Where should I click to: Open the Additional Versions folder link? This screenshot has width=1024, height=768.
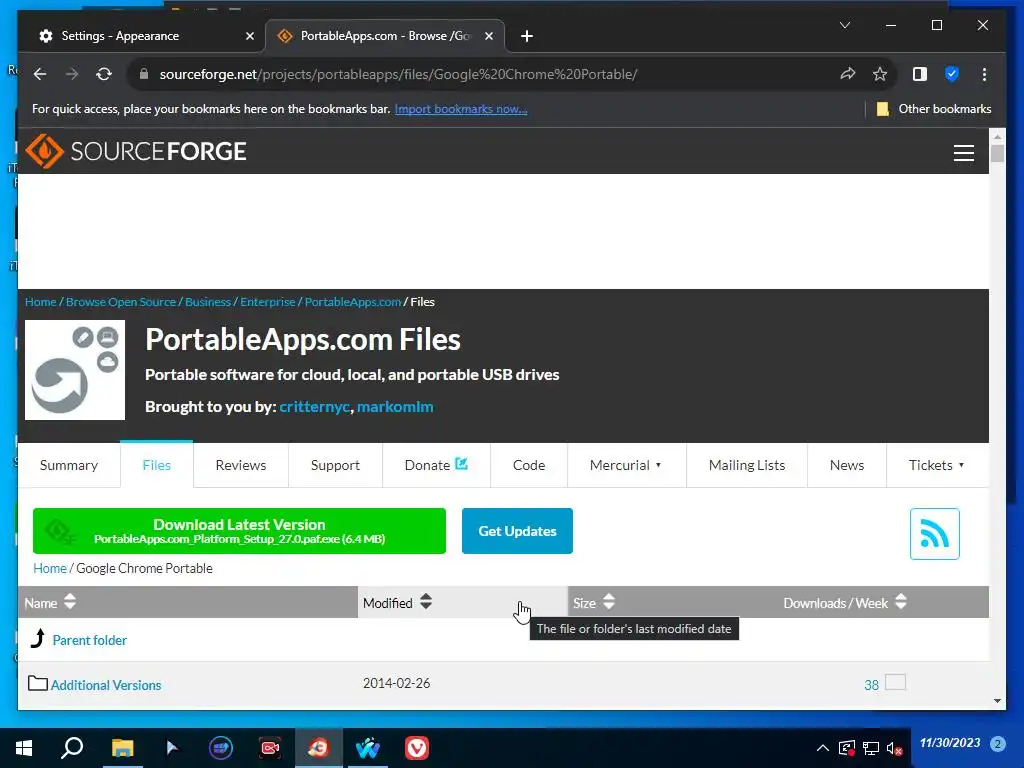(106, 685)
